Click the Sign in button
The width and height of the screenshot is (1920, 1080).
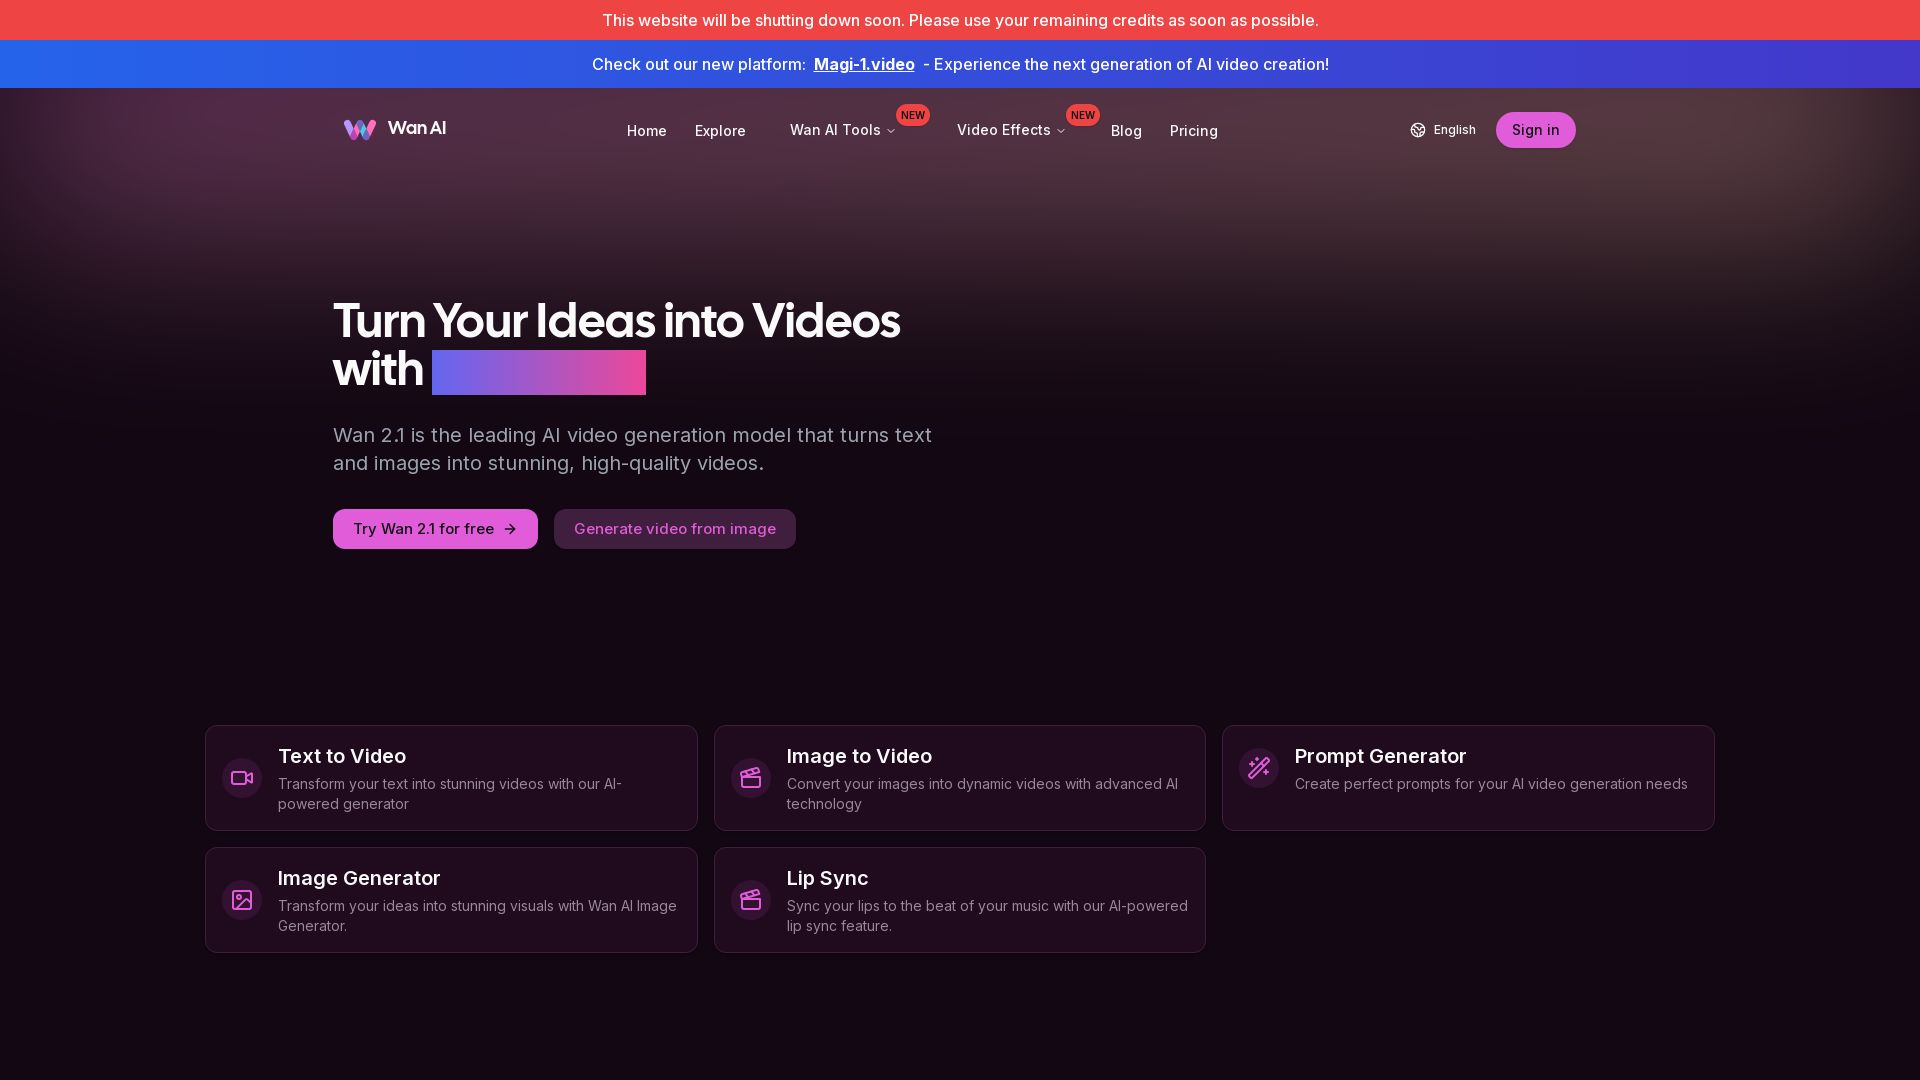click(x=1535, y=130)
